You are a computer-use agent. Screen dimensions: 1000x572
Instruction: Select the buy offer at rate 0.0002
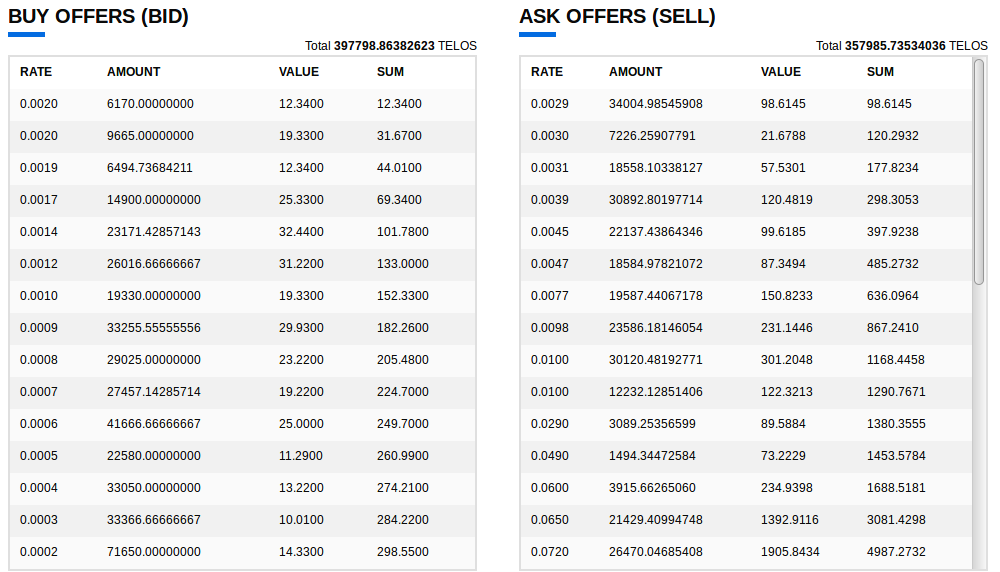click(242, 552)
